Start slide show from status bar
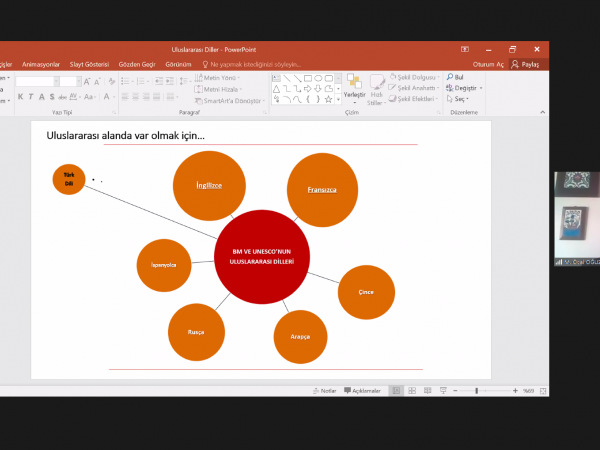The image size is (600, 450). click(443, 391)
